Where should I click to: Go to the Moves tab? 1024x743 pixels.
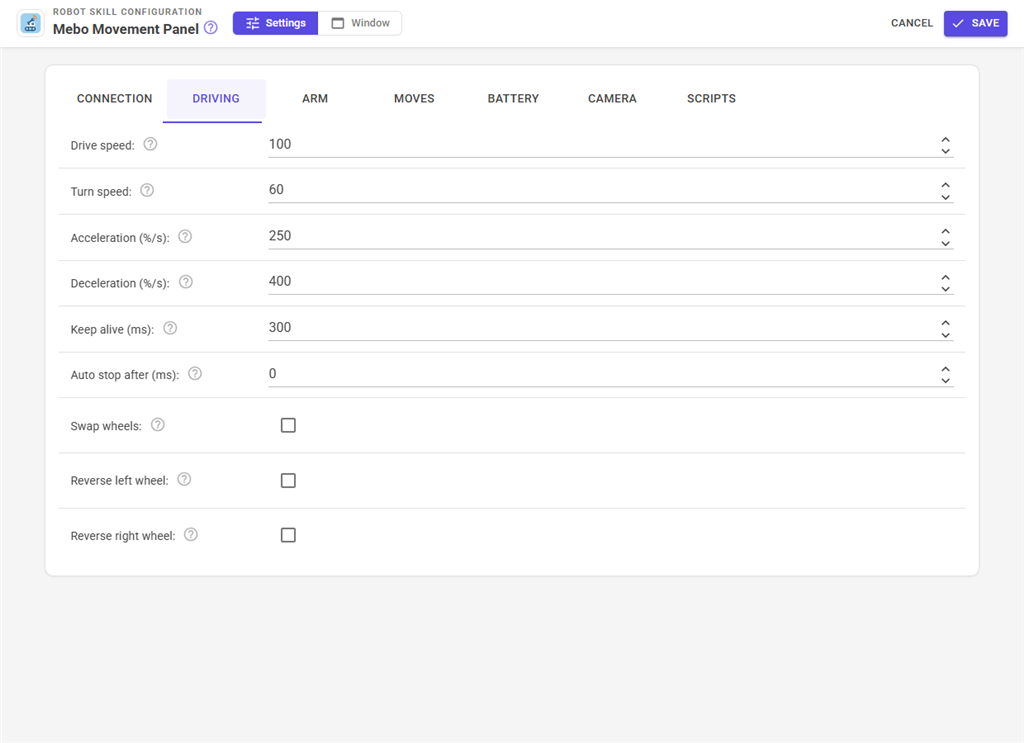coord(414,99)
